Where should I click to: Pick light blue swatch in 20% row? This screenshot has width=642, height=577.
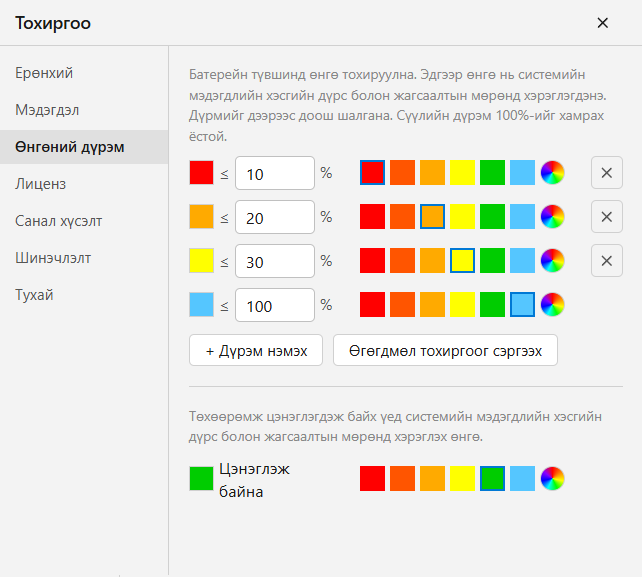point(522,217)
